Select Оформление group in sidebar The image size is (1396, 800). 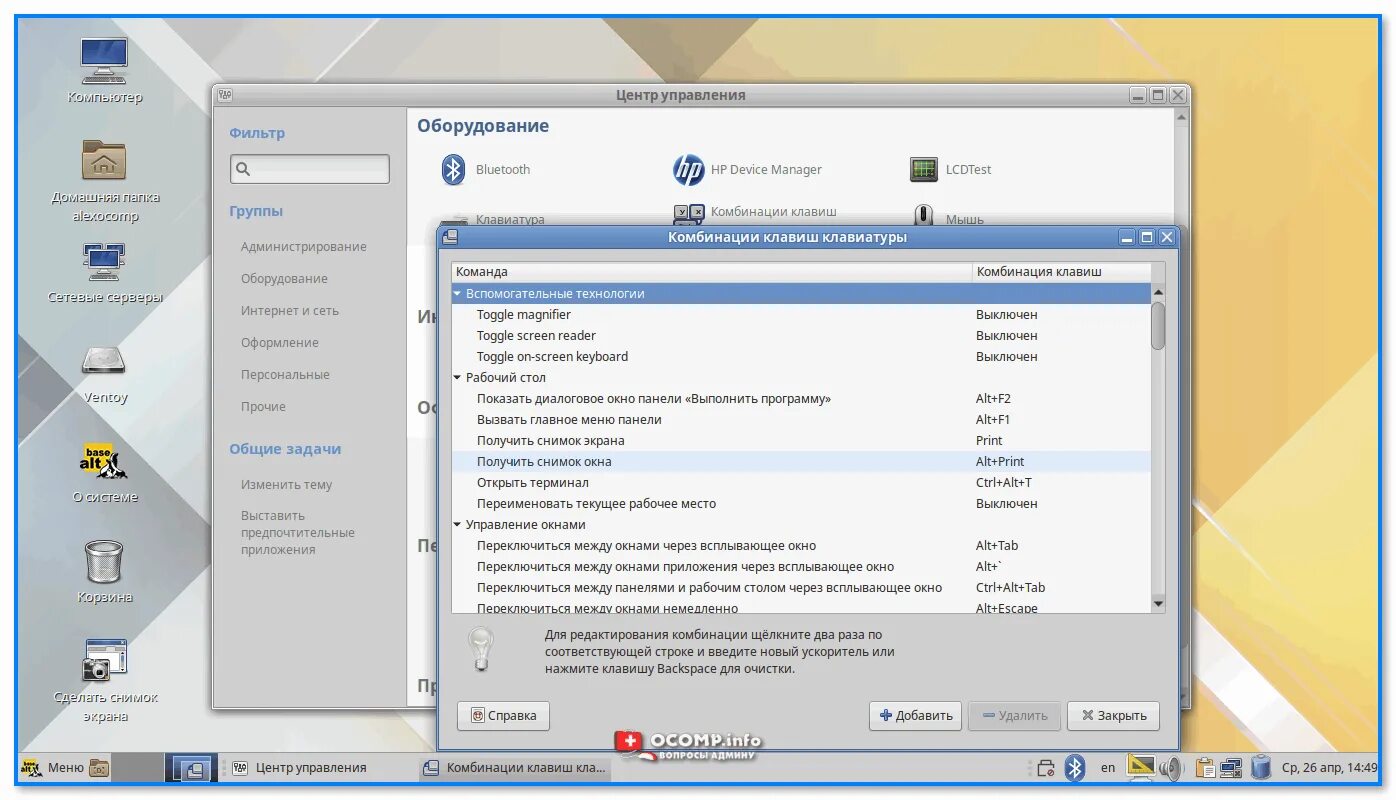(279, 343)
